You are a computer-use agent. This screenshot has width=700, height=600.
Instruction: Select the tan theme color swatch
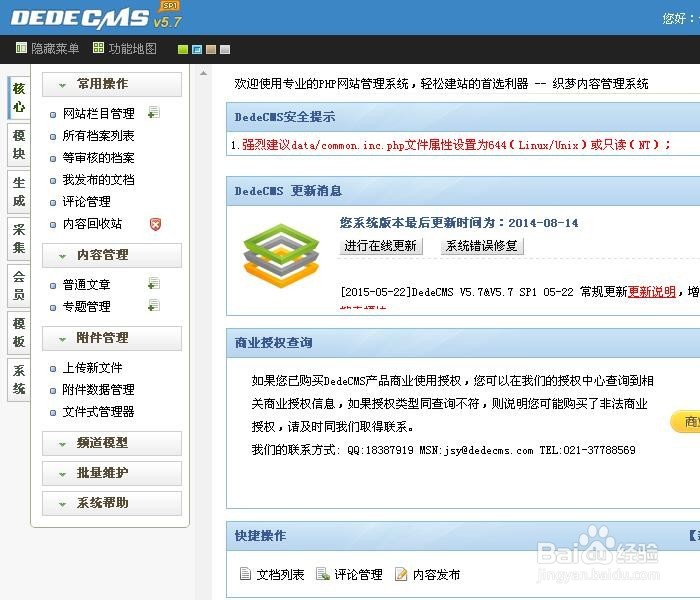[x=211, y=50]
